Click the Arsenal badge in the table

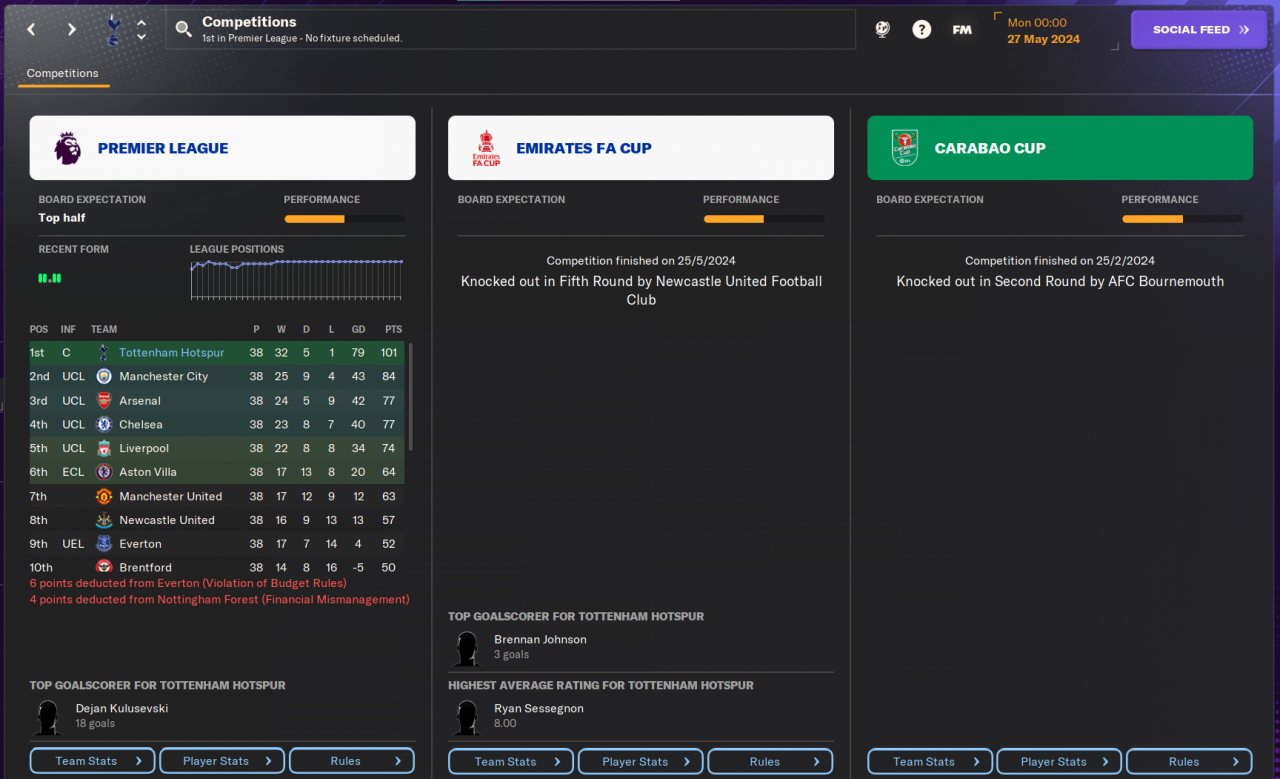click(103, 400)
